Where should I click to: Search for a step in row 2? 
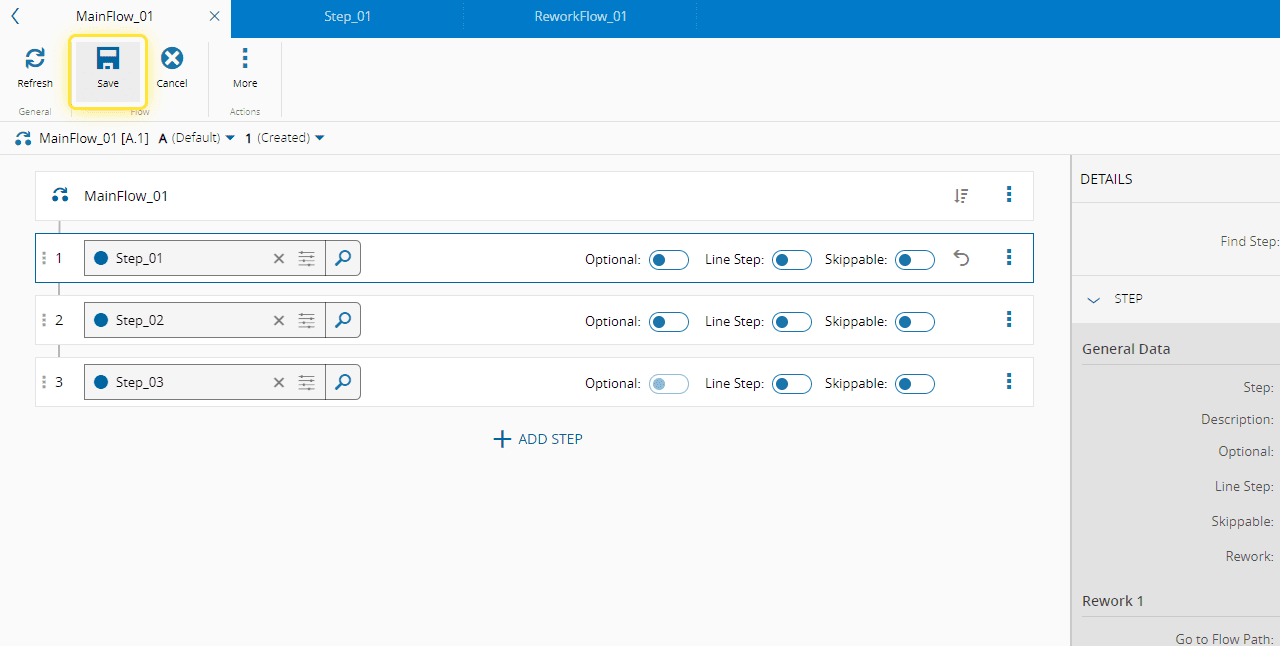[x=343, y=320]
